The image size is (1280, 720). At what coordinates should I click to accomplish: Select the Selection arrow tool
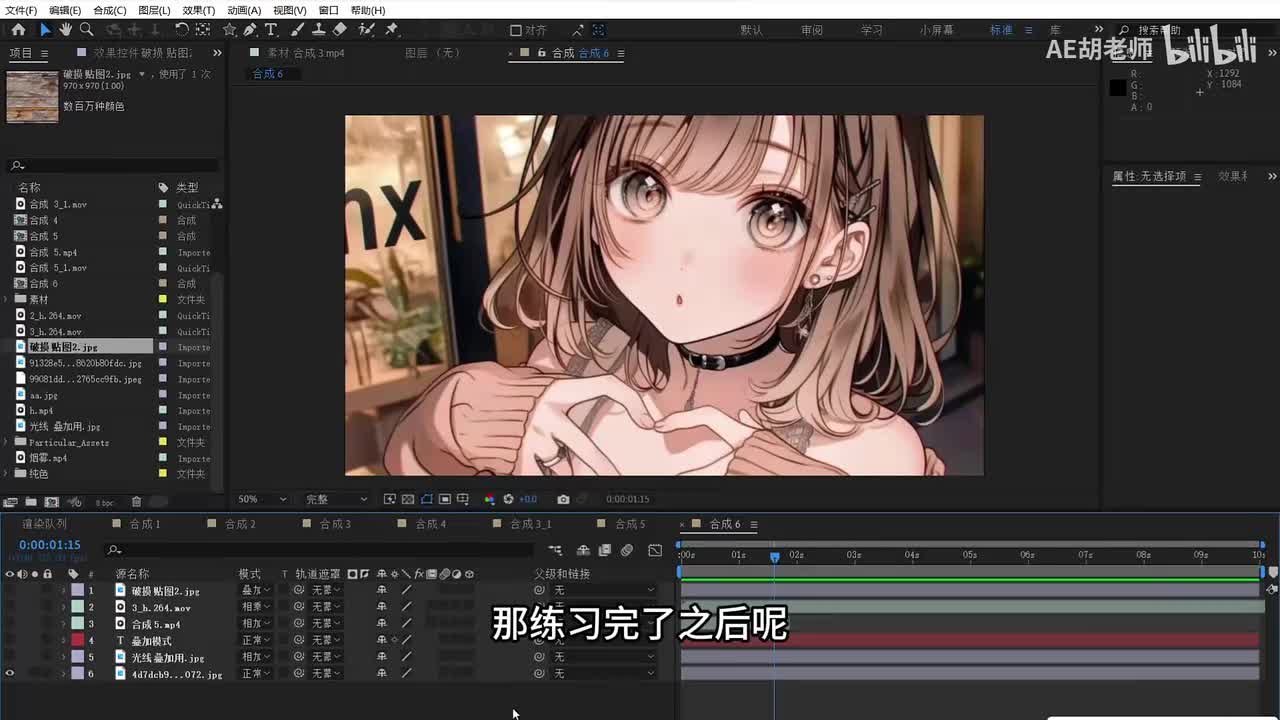point(45,30)
